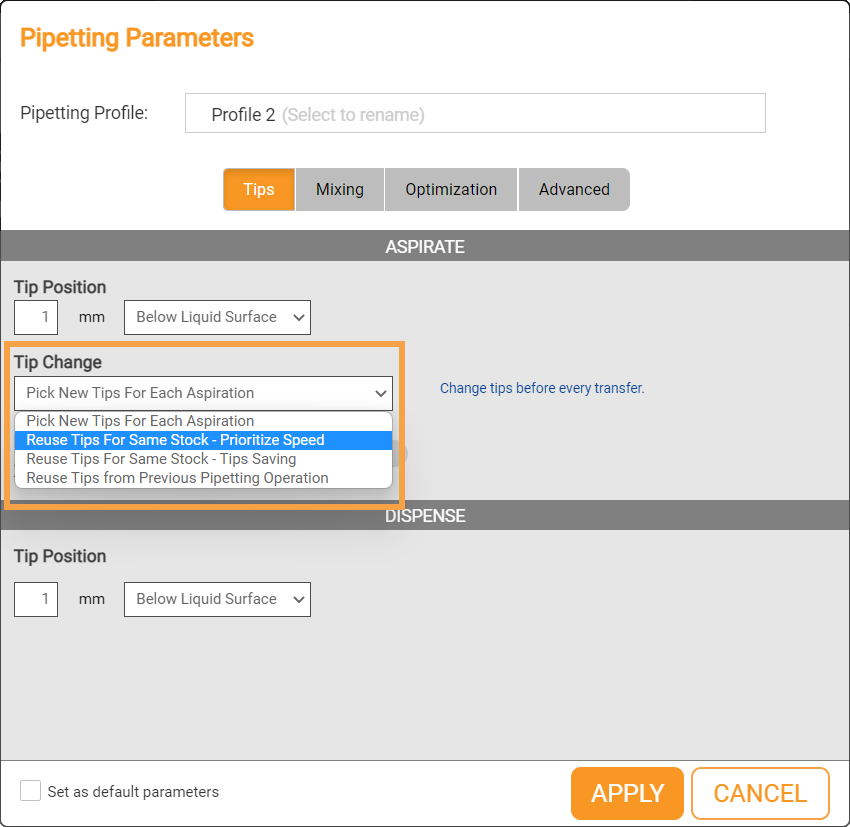Screen dimensions: 850x827
Task: Collapse the Tip Change combo box
Action: pyautogui.click(x=203, y=393)
